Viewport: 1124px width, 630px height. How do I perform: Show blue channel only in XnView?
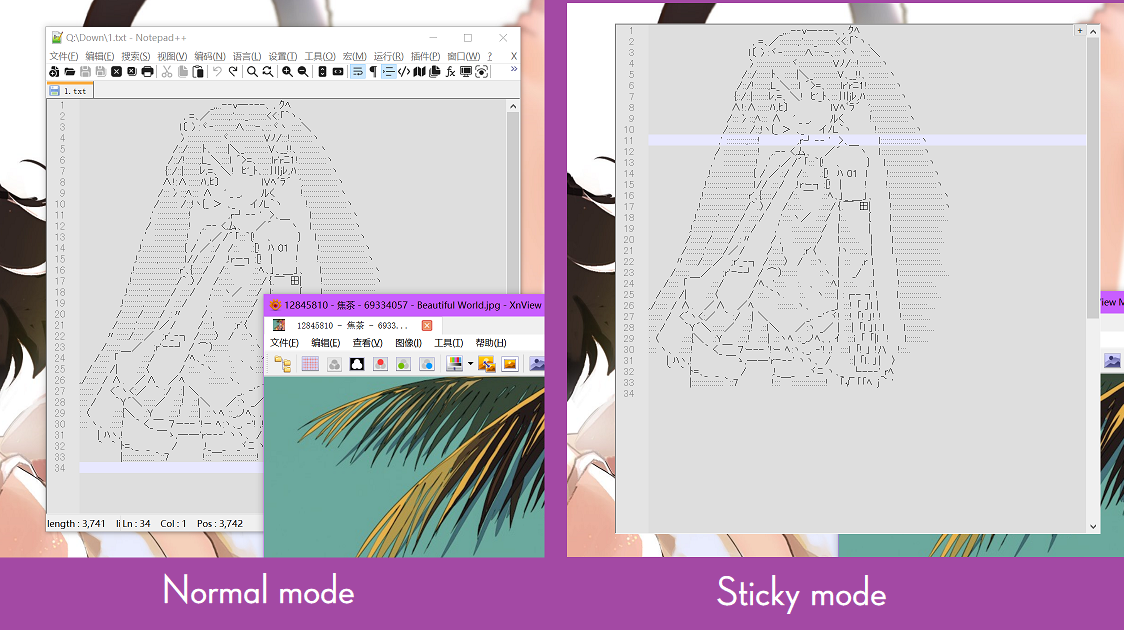[x=427, y=364]
